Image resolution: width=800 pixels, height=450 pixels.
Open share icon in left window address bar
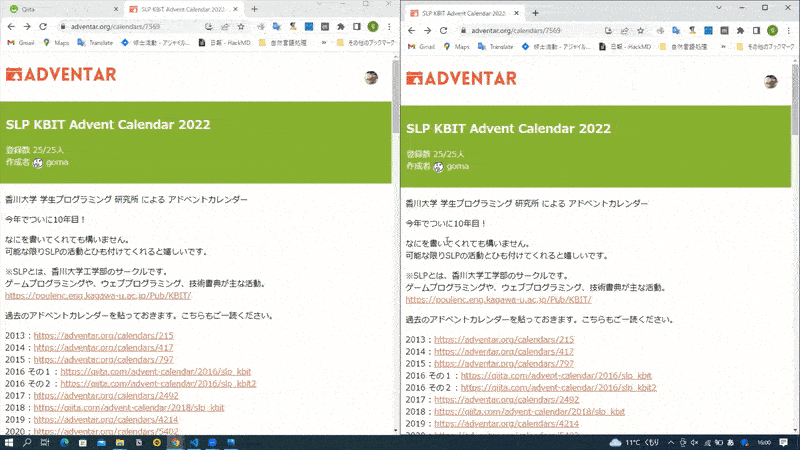[x=225, y=27]
